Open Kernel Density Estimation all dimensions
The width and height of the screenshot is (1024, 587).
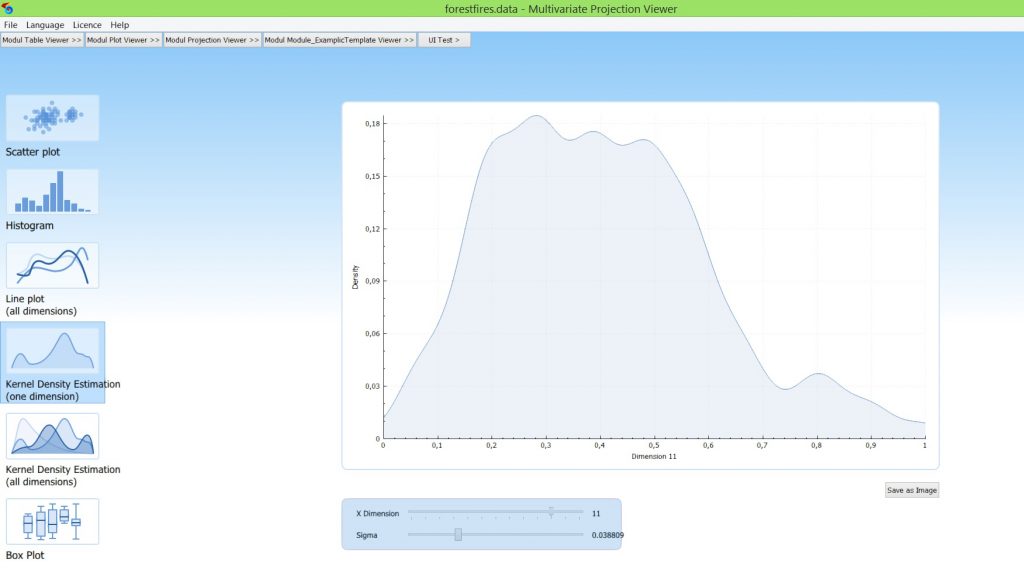[52, 436]
